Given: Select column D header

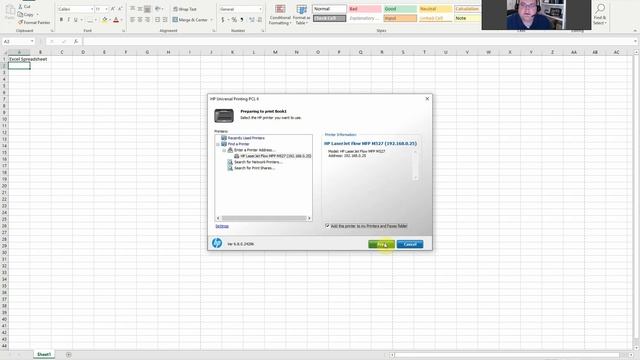Looking at the screenshot, I should pos(83,52).
